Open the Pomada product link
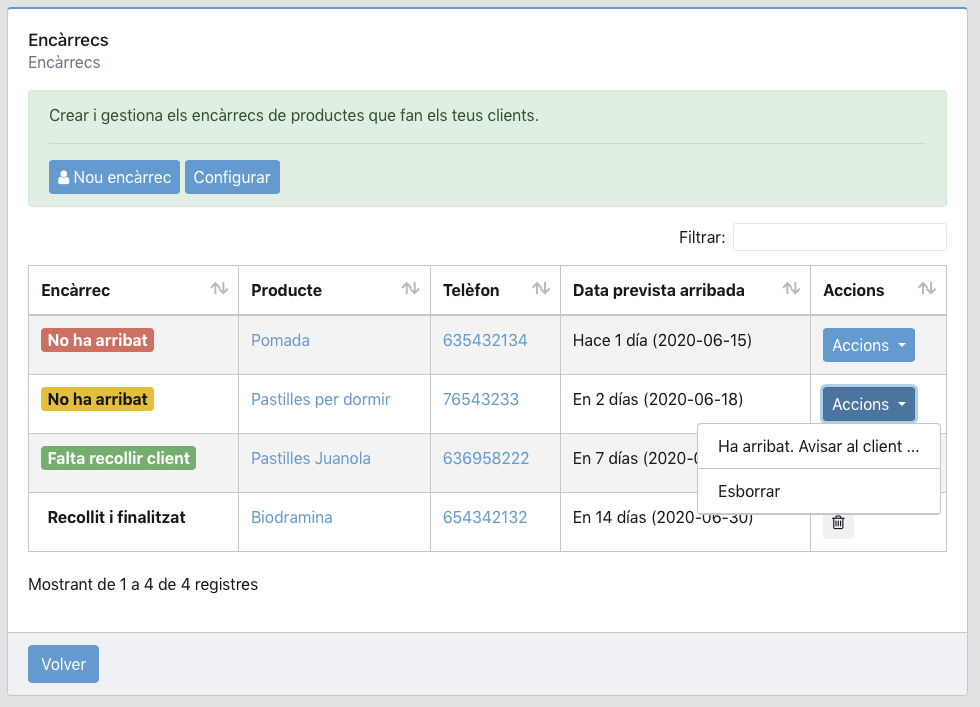Viewport: 980px width, 707px height. click(x=280, y=340)
